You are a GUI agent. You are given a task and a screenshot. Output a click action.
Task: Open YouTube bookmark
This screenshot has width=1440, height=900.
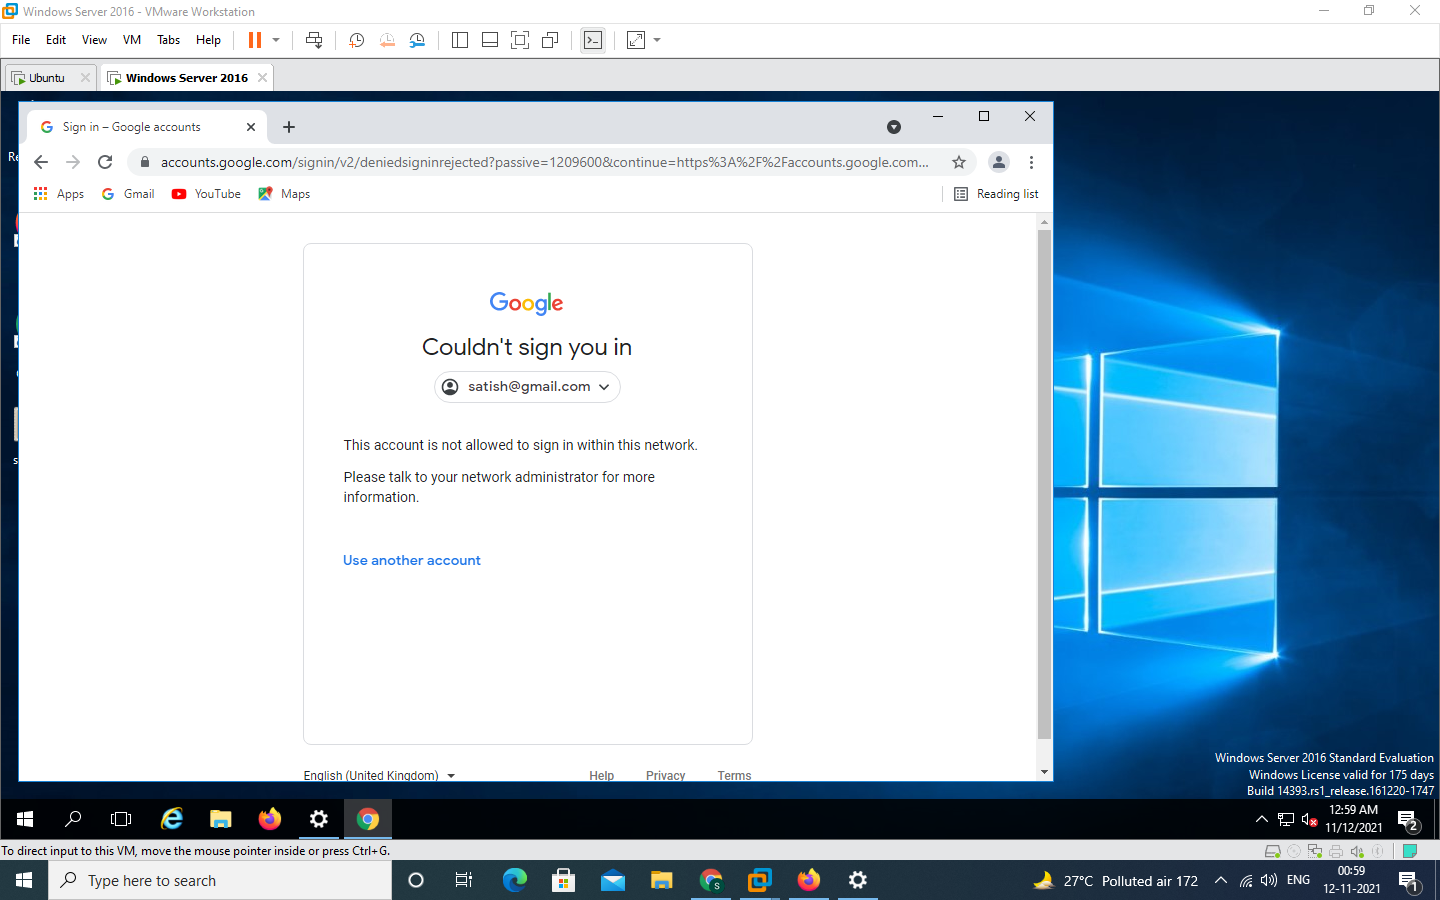coord(206,194)
